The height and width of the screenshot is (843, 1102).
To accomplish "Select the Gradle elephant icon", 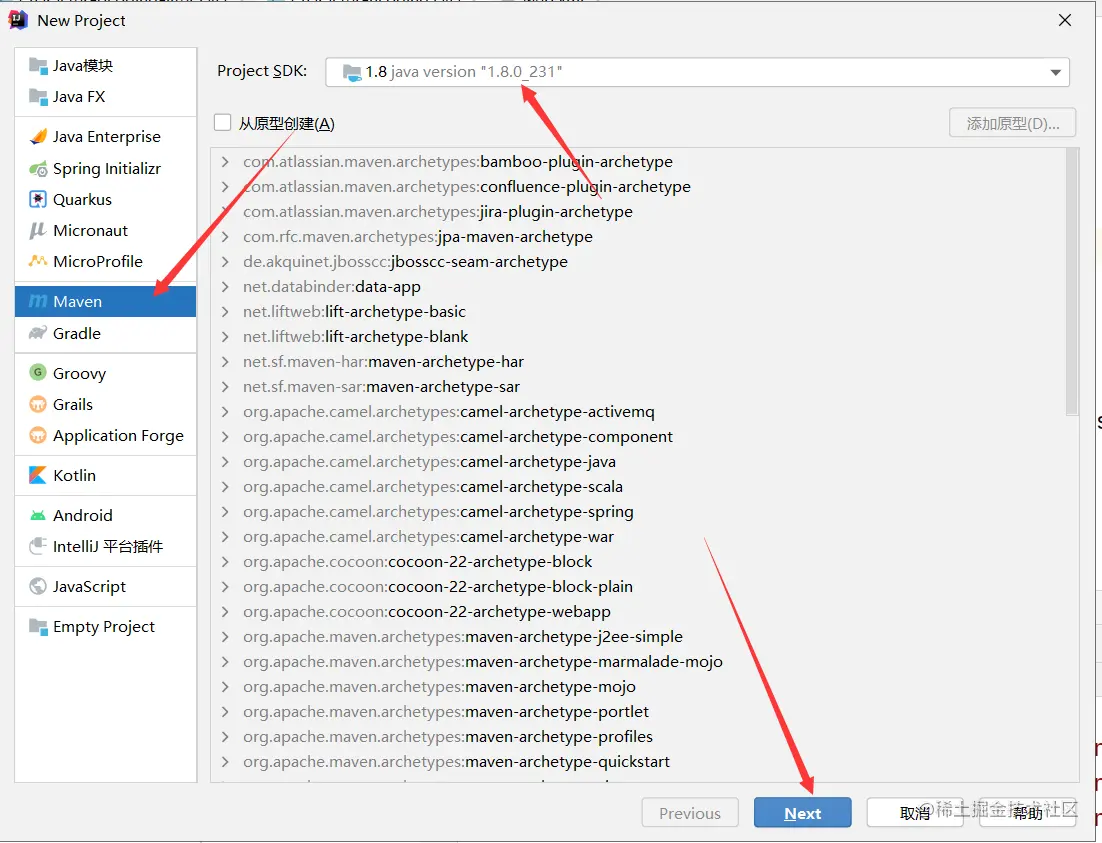I will 38,333.
